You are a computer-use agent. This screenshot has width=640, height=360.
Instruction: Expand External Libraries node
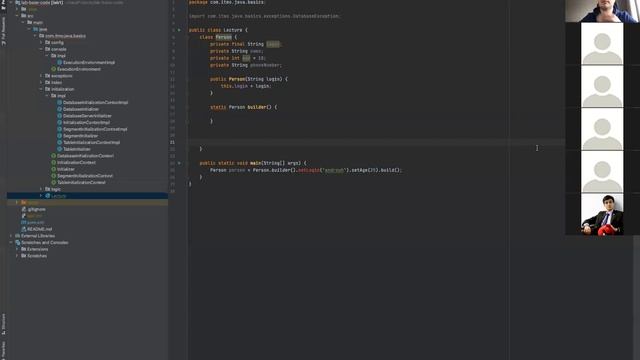click(x=11, y=236)
